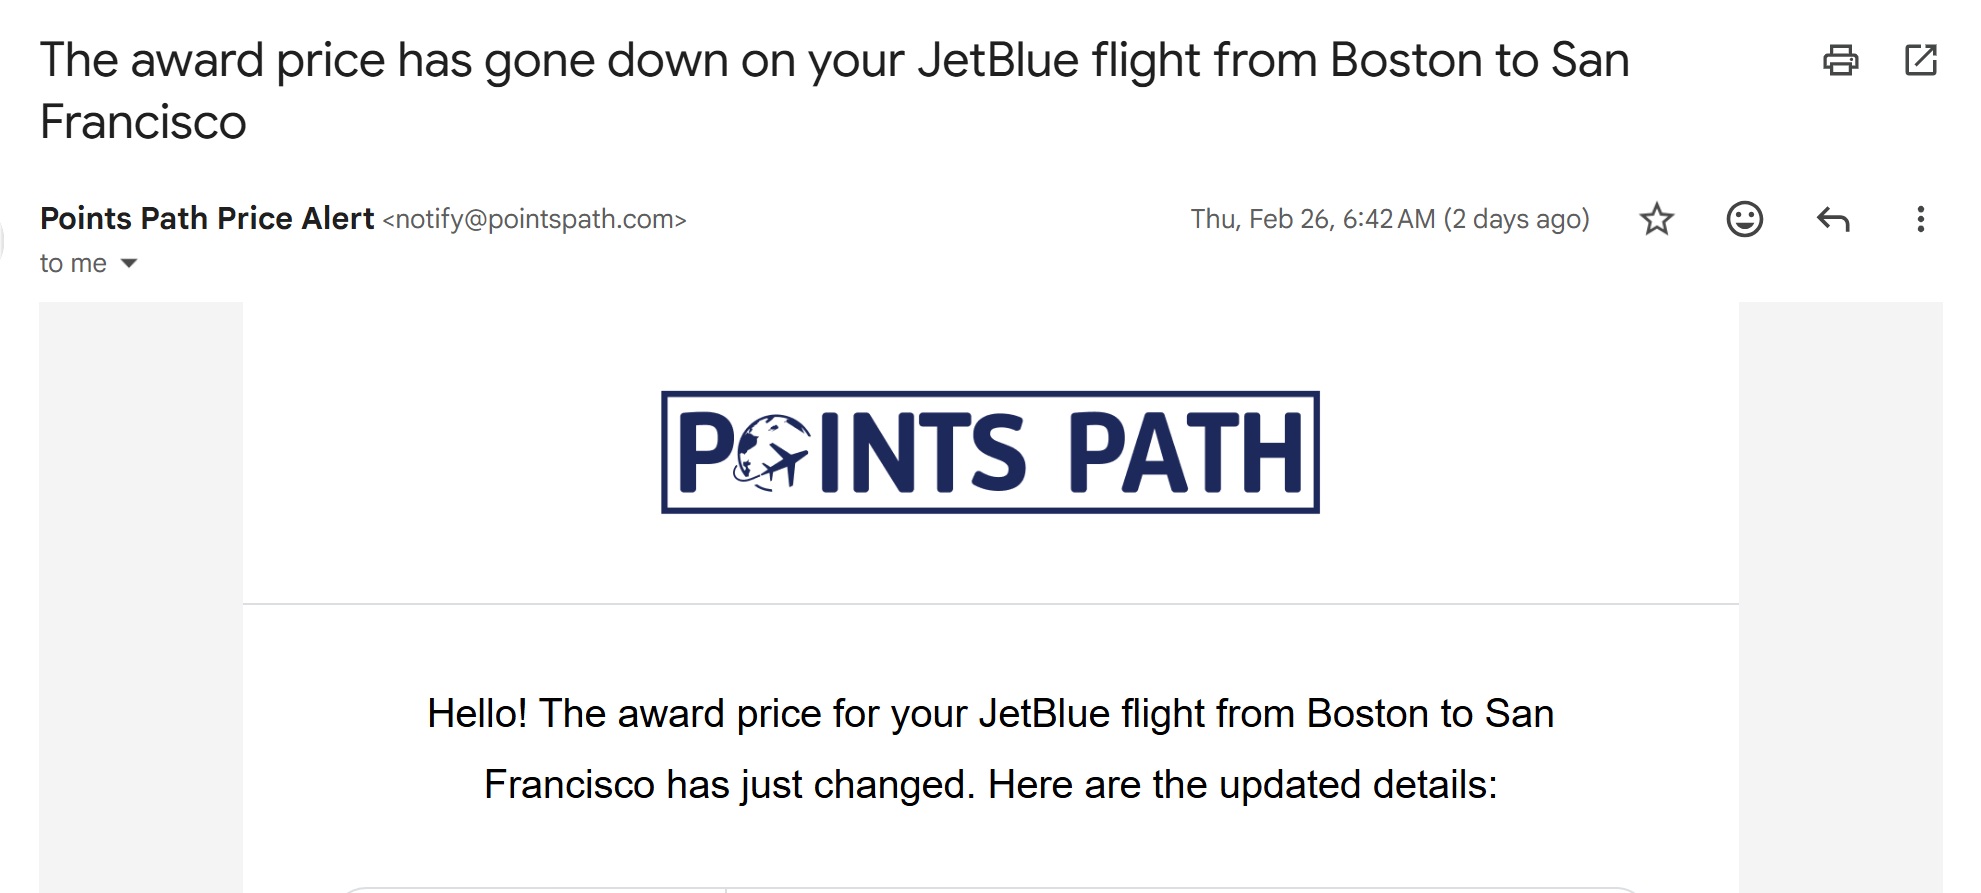Open the three-dot More options menu
Image resolution: width=1981 pixels, height=893 pixels.
1920,219
